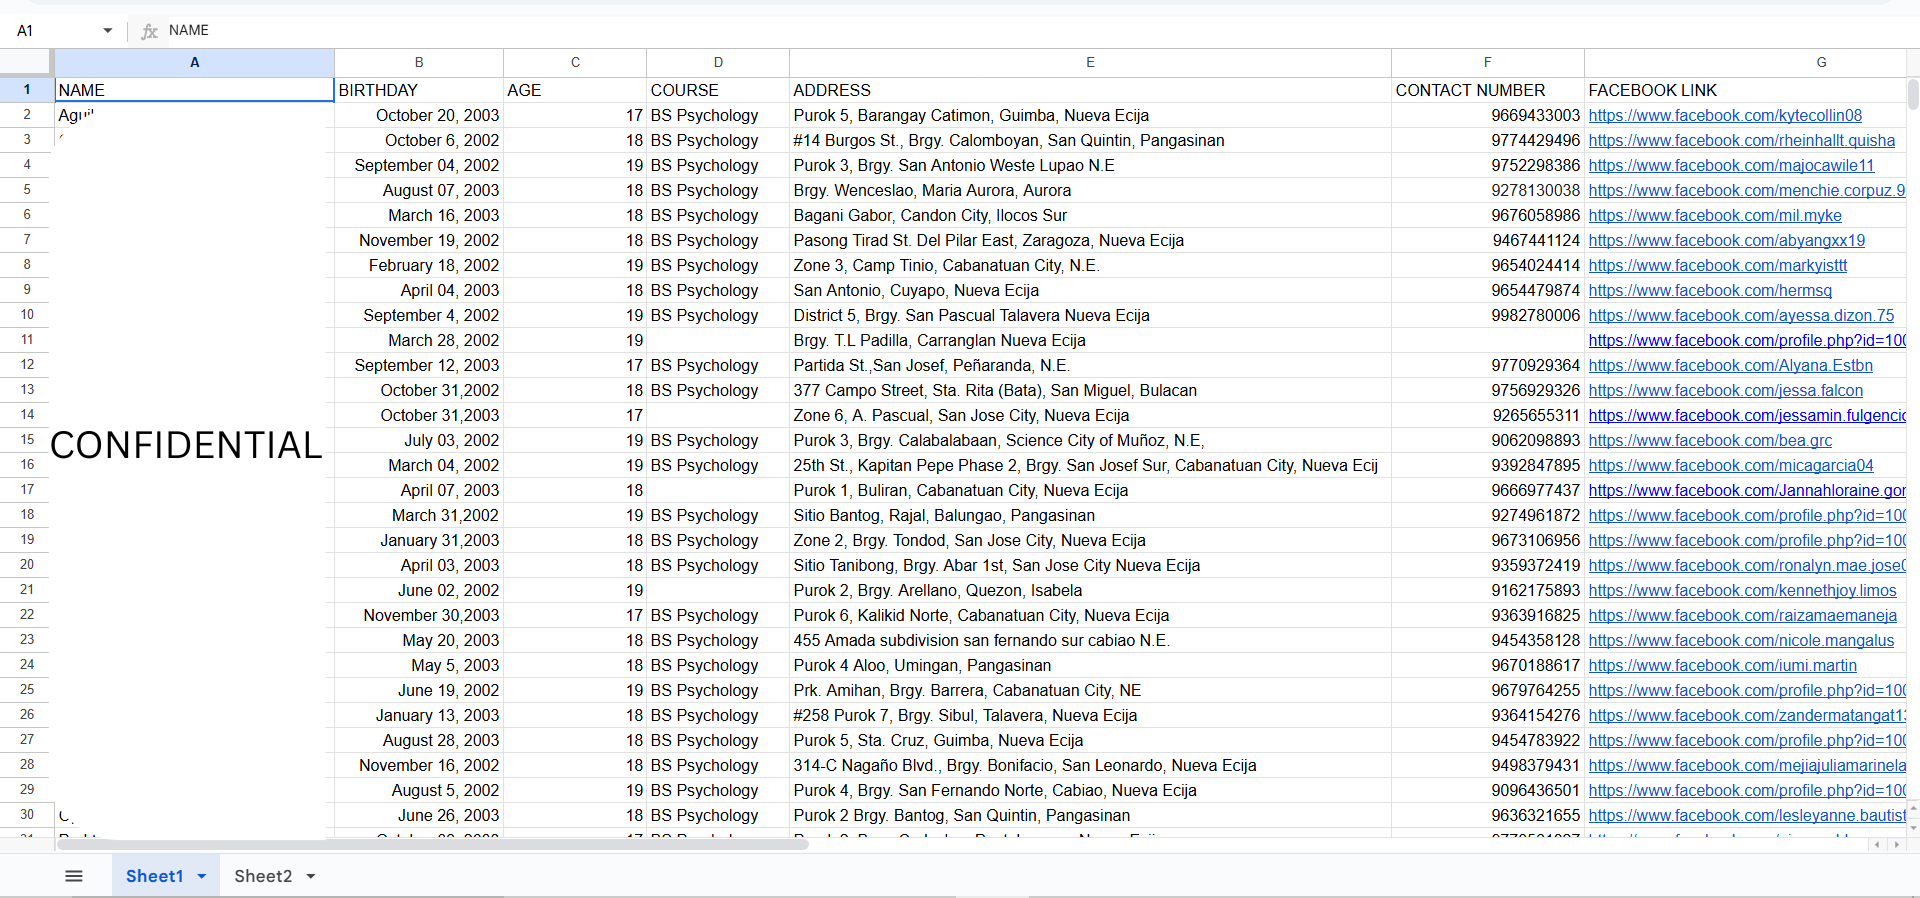Open the jessa.falcon Facebook link
The width and height of the screenshot is (1920, 898).
point(1726,391)
